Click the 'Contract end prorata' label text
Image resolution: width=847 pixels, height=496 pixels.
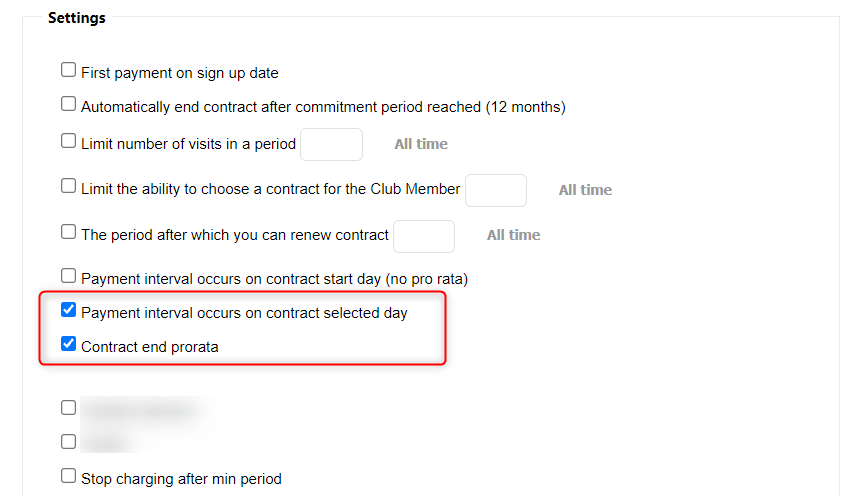(149, 347)
